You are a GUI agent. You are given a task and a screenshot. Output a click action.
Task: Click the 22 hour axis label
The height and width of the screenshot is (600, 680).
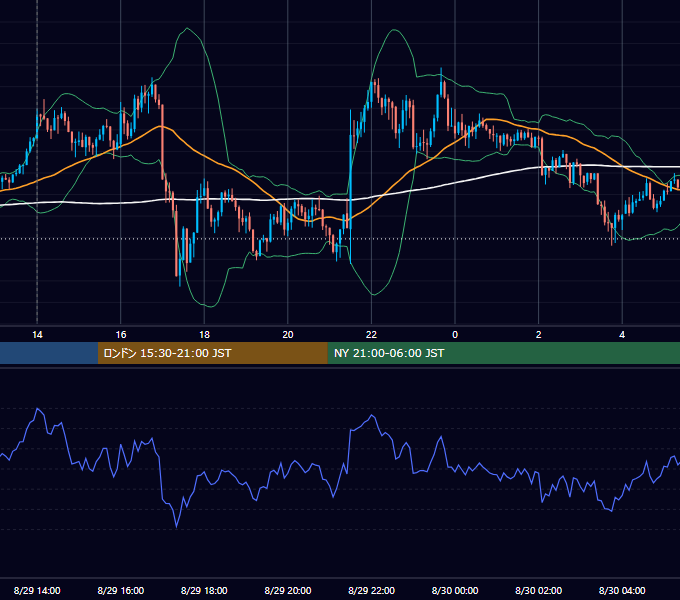(371, 335)
